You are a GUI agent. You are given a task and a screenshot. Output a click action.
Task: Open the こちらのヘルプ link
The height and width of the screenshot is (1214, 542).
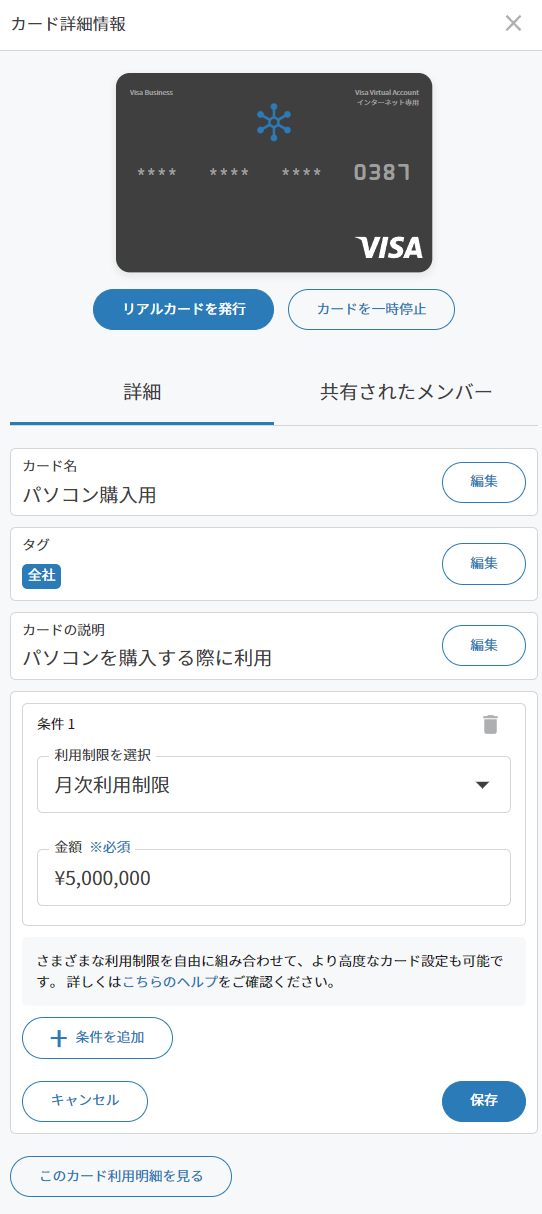coord(170,982)
